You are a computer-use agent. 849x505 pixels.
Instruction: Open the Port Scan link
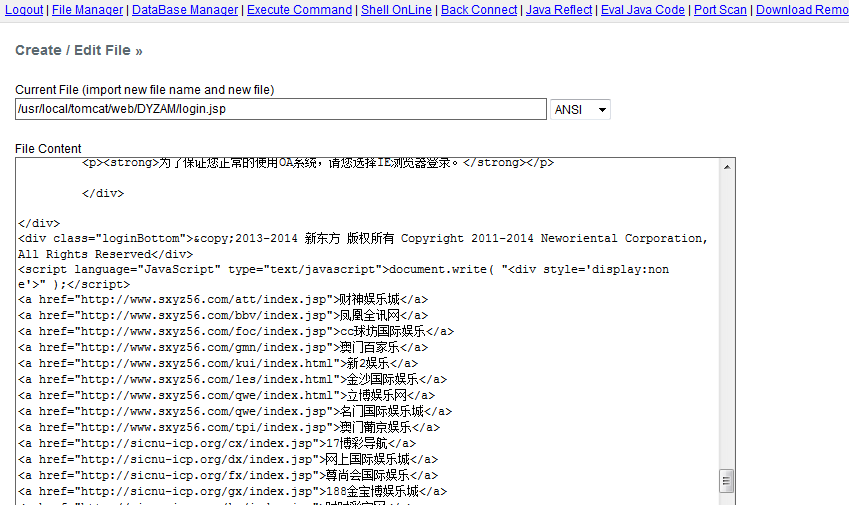720,10
